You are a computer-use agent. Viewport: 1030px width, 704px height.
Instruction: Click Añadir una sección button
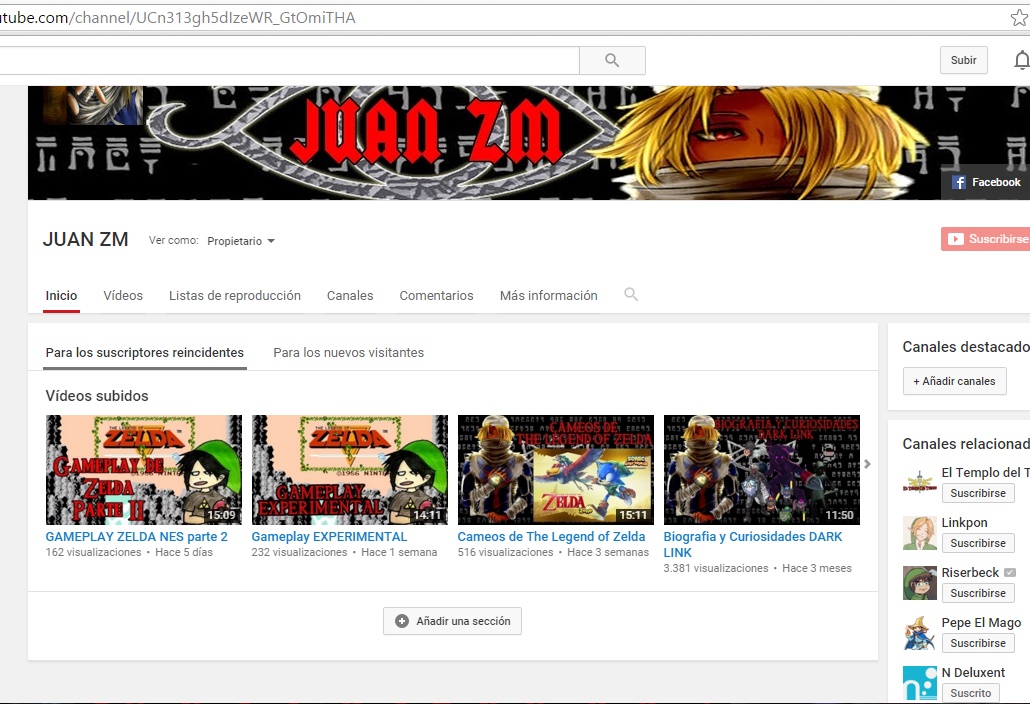(453, 621)
